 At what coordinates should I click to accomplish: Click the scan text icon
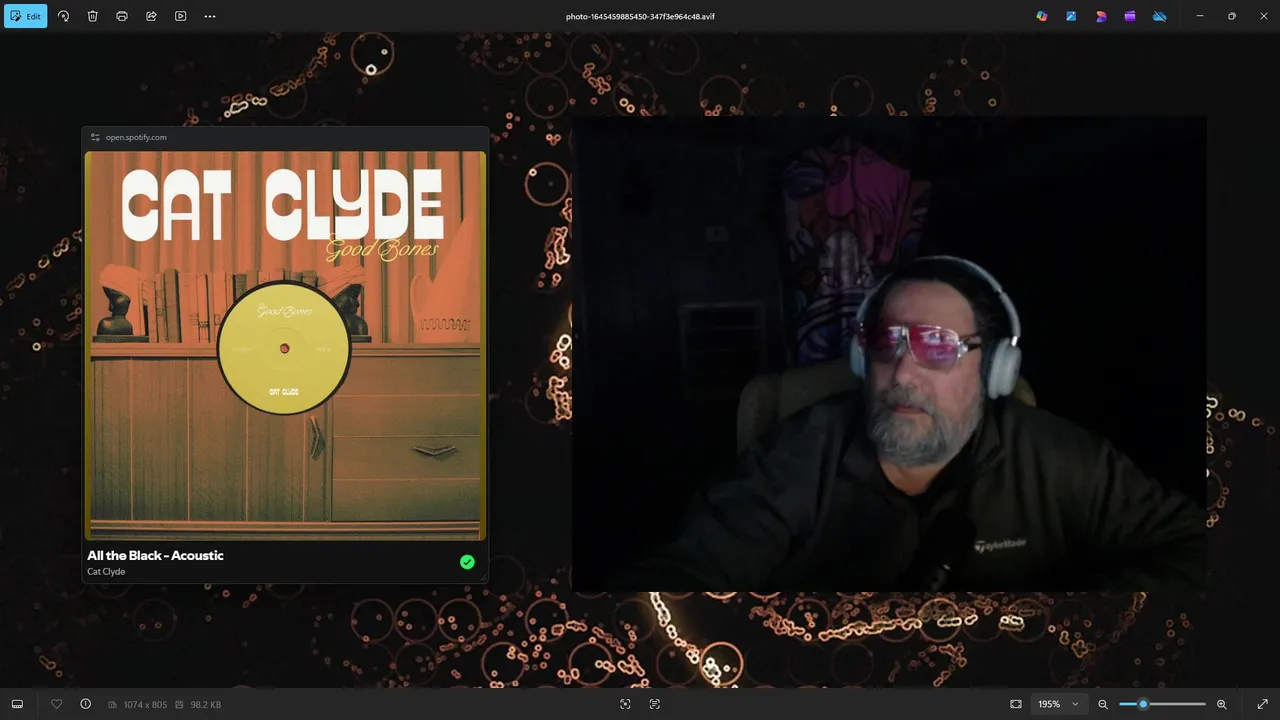coord(655,704)
